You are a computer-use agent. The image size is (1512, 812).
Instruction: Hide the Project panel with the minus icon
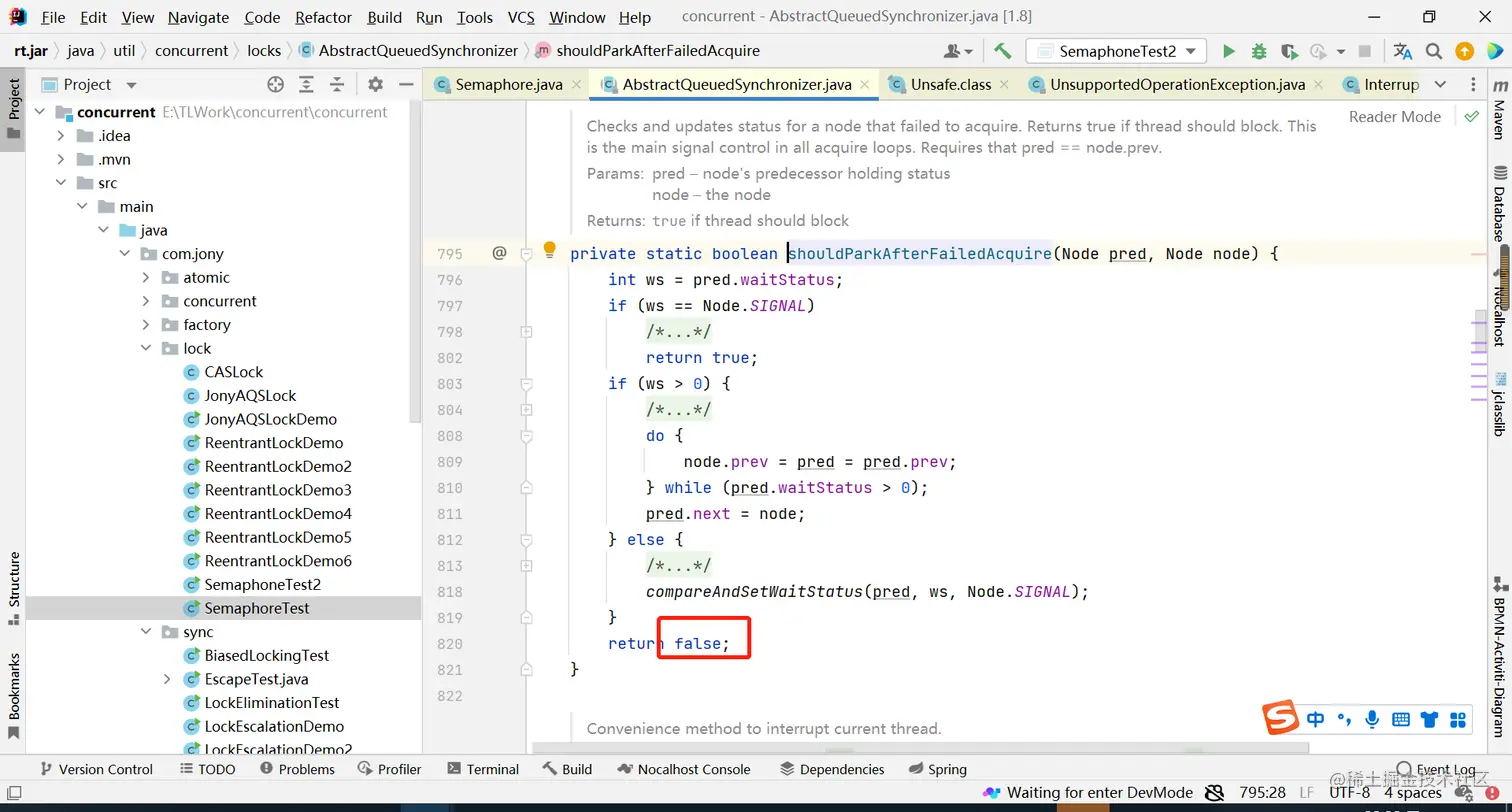[405, 85]
